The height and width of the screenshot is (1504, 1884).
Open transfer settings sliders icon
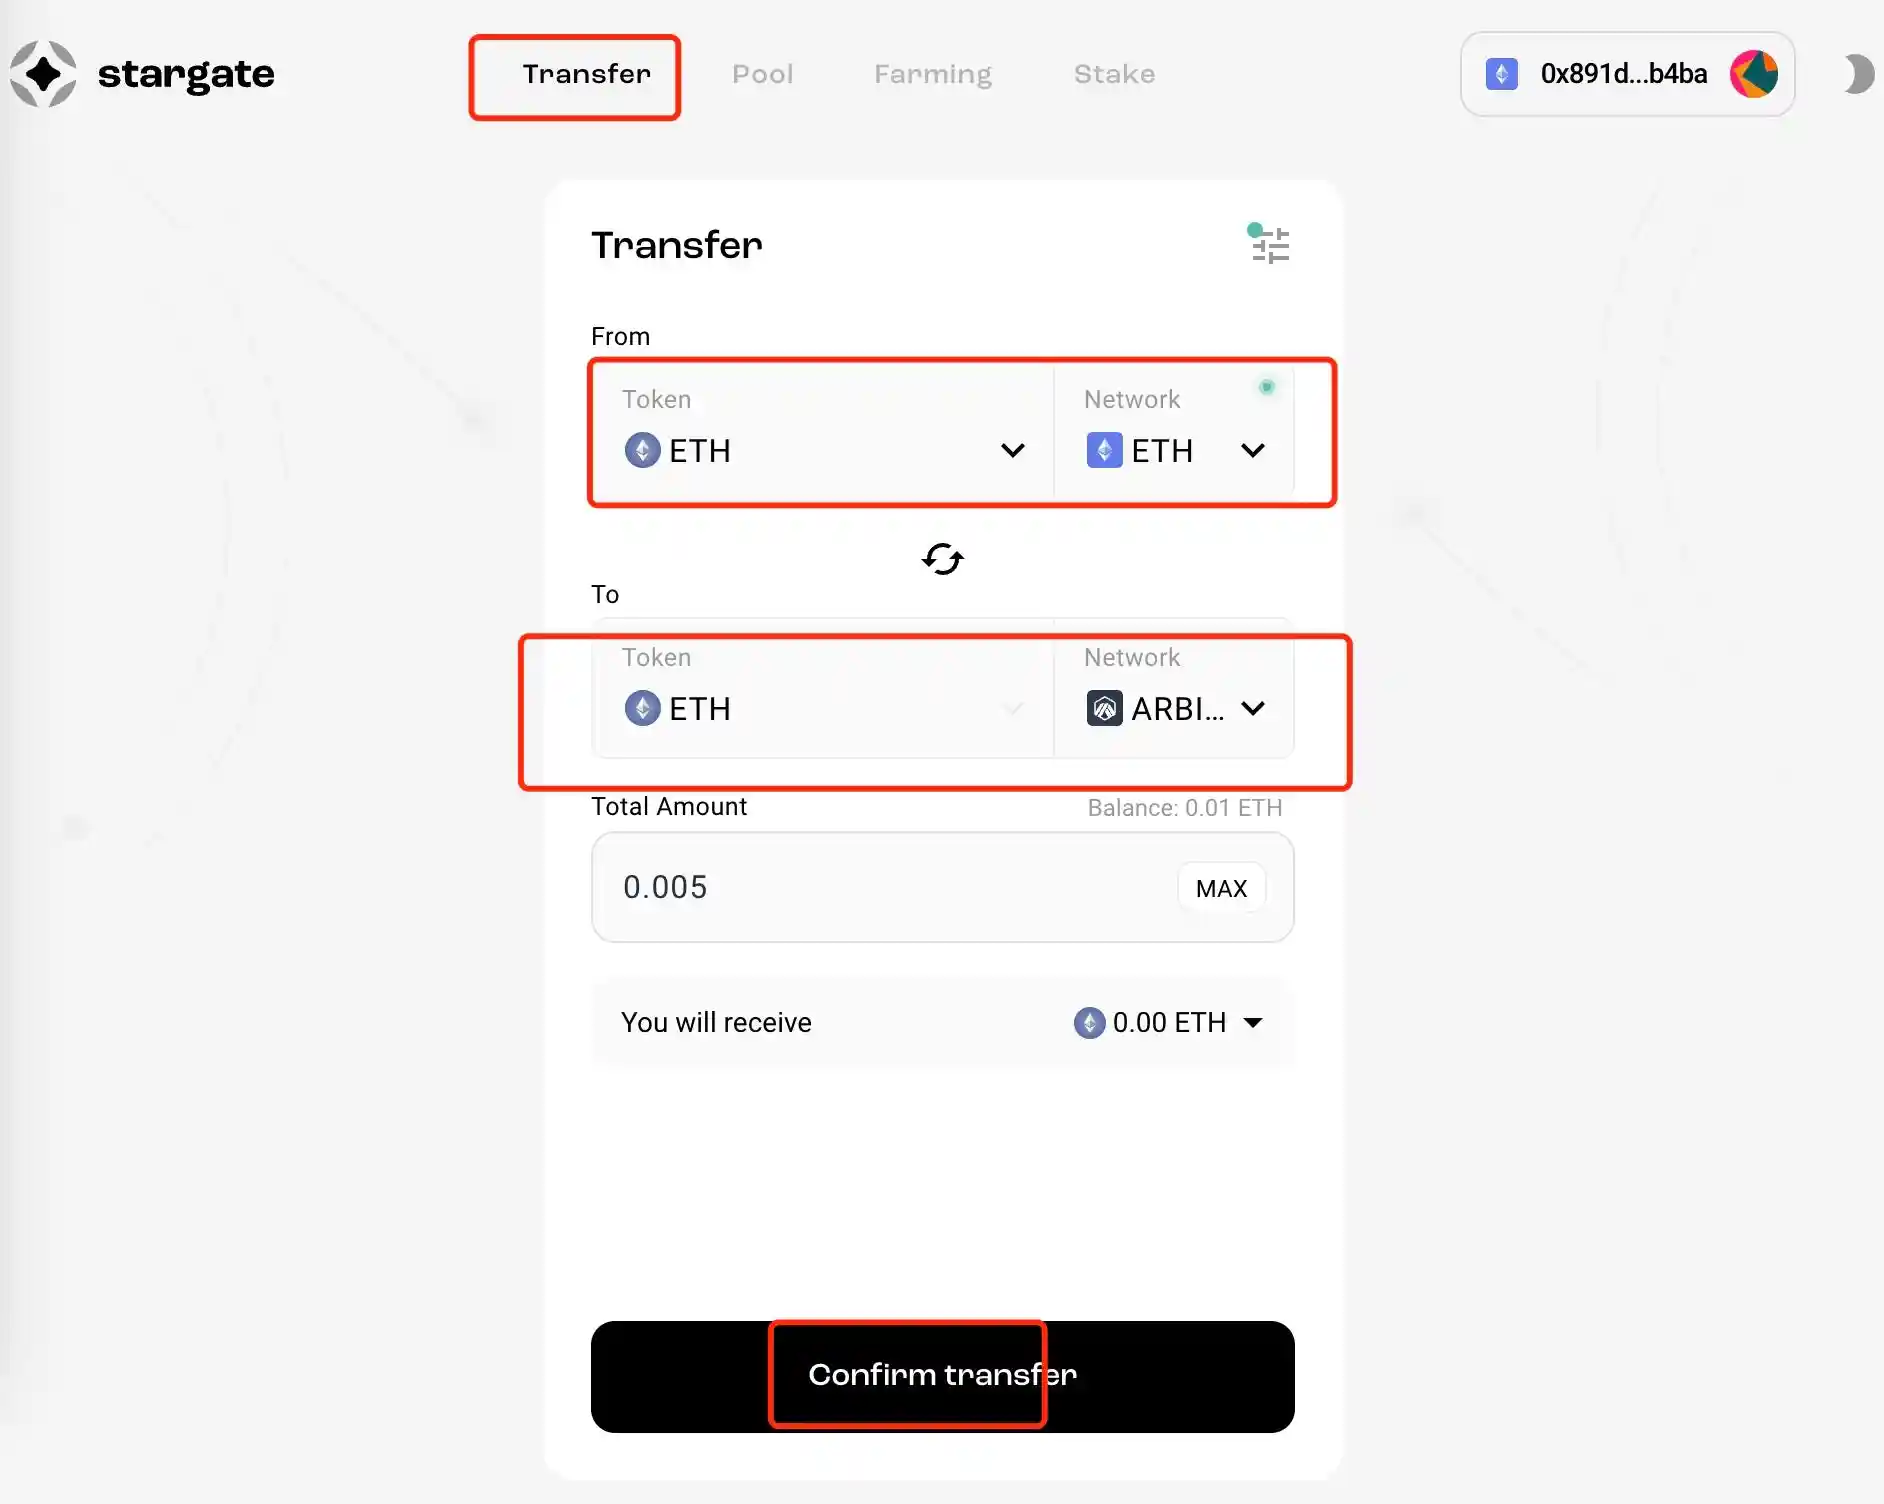pos(1270,245)
